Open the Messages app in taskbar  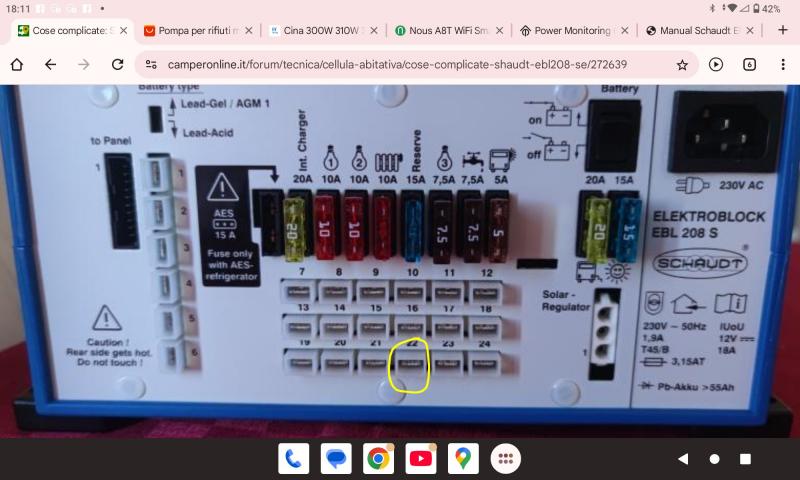pyautogui.click(x=336, y=459)
